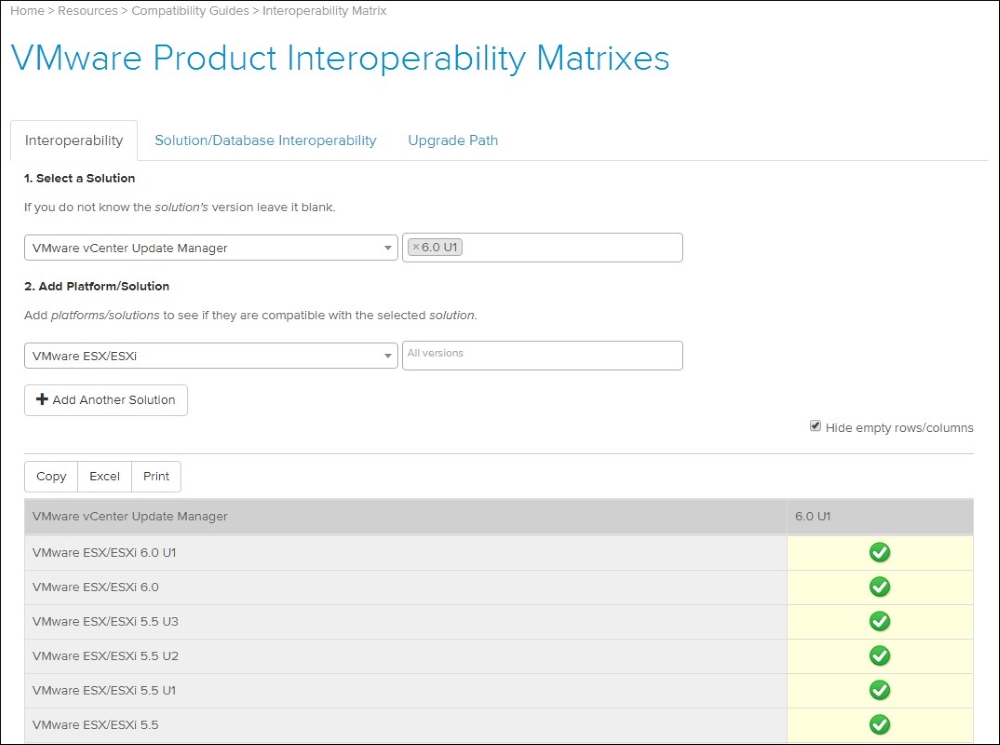This screenshot has height=745, width=1000.
Task: Open Solution/Database Interoperability tab
Action: [x=265, y=140]
